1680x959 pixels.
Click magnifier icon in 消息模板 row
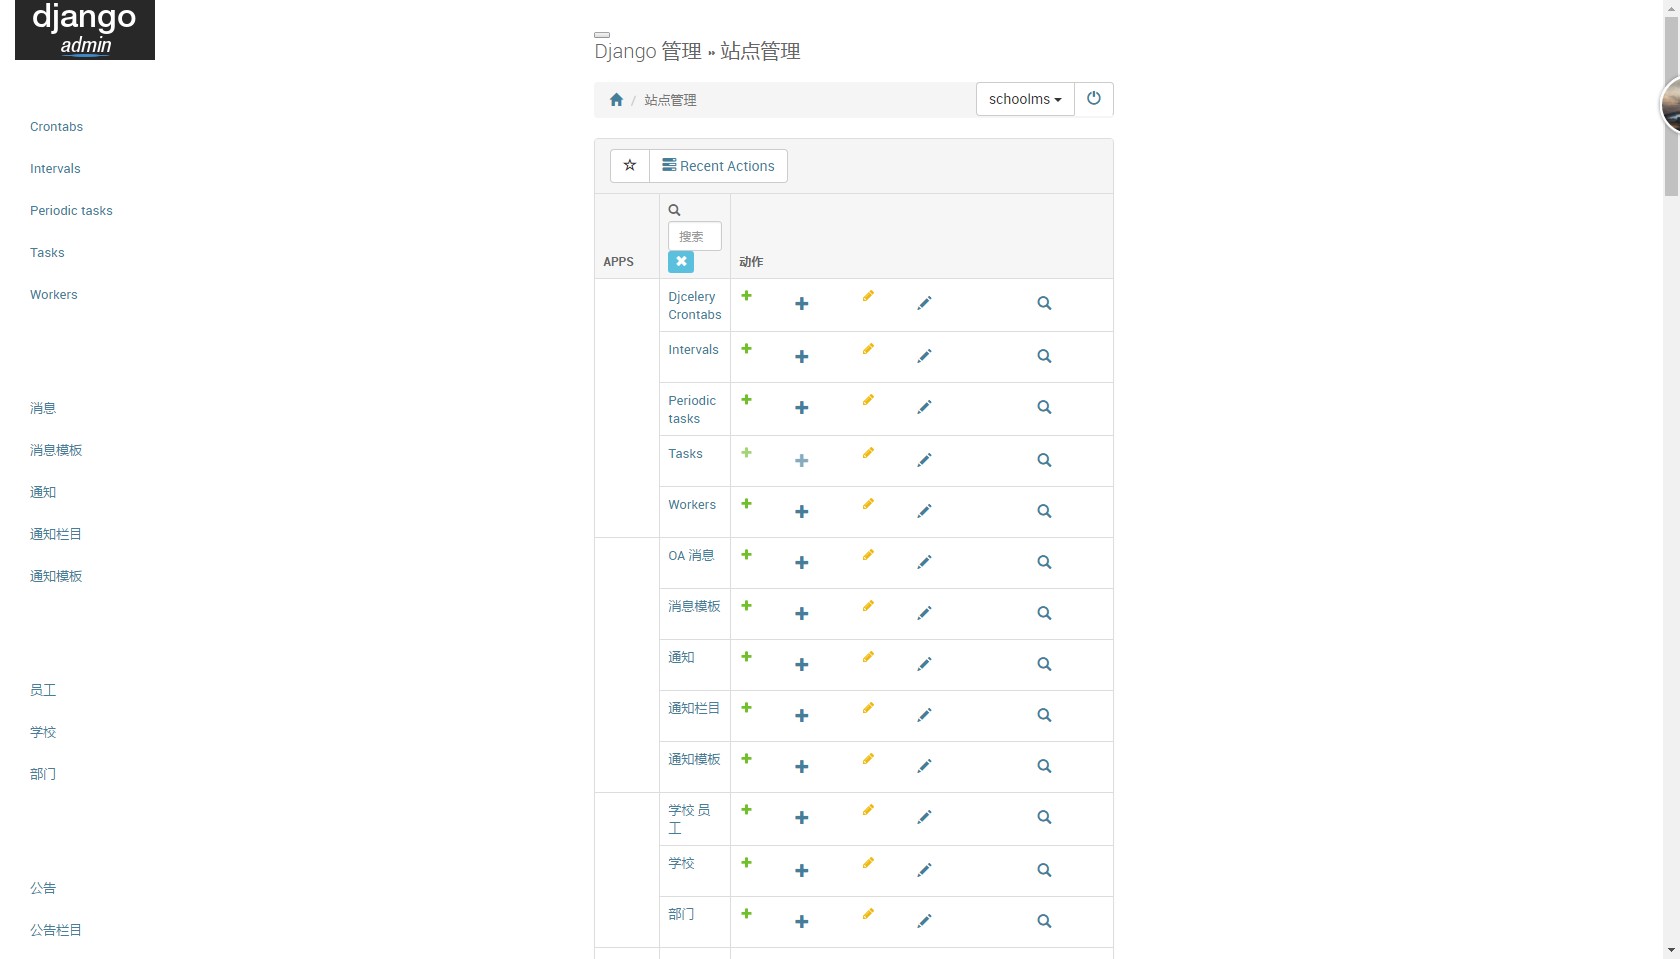1044,613
